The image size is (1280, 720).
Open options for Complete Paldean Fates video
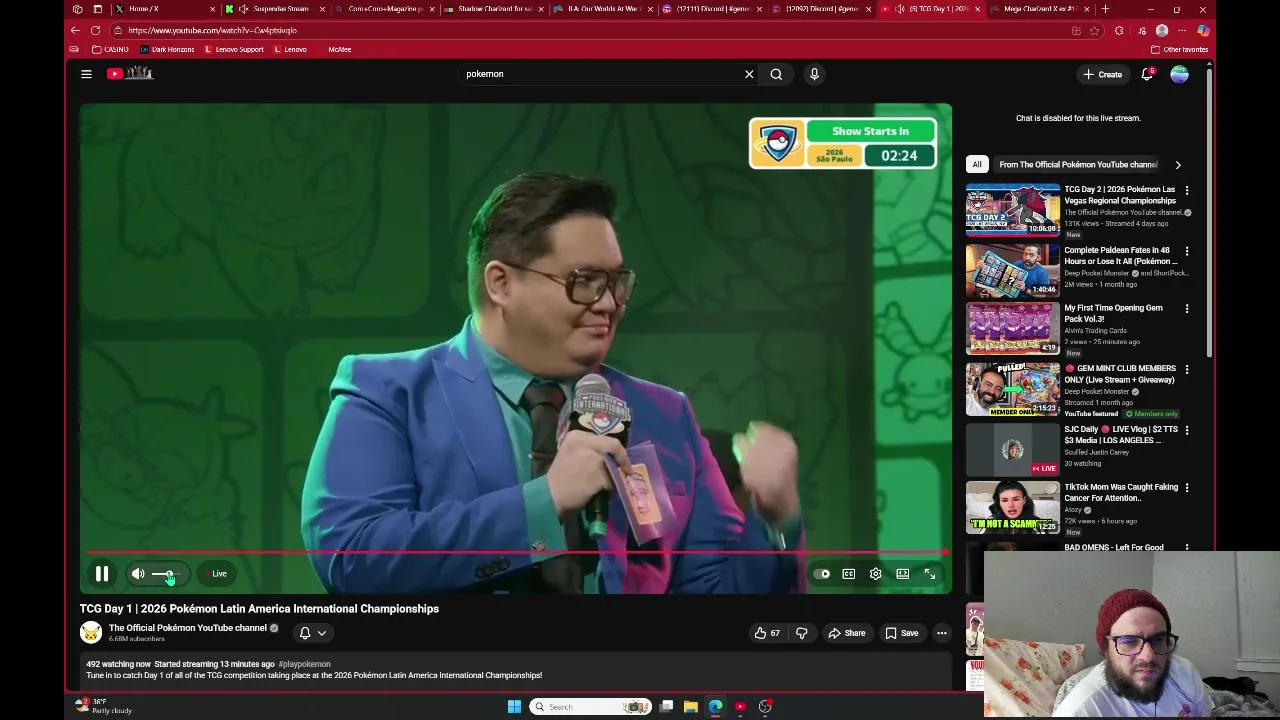click(1187, 251)
